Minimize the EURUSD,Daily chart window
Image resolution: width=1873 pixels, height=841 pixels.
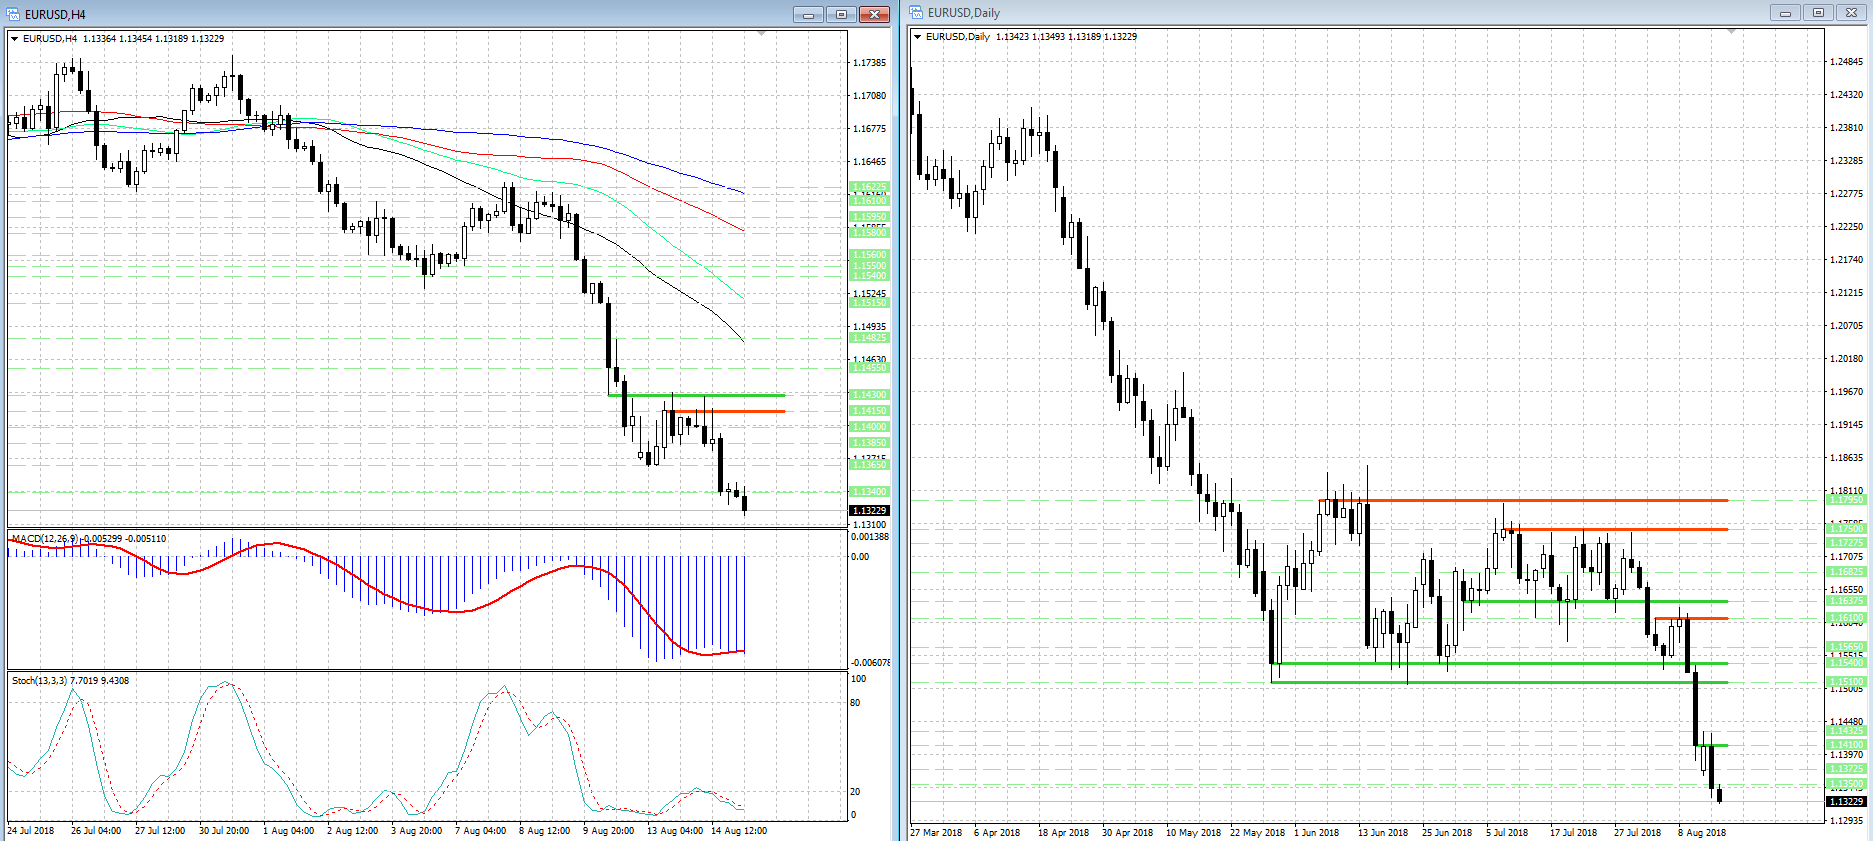coord(1785,13)
